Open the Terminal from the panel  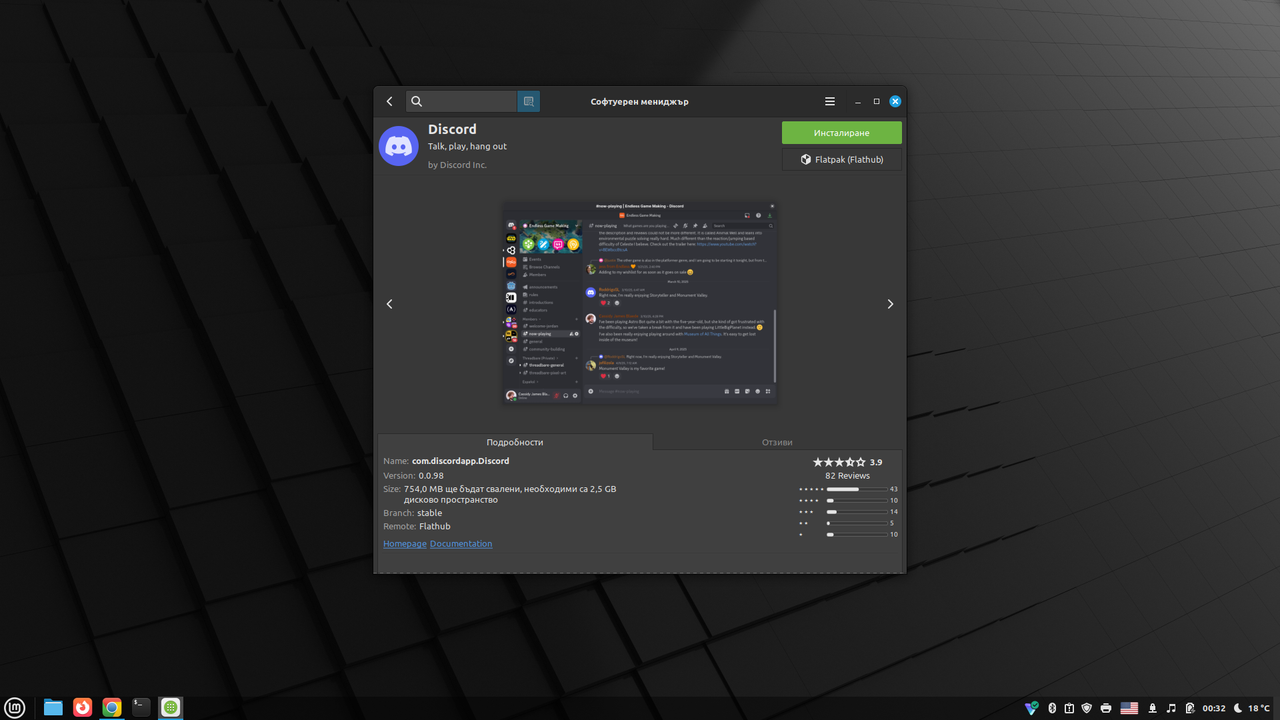[x=141, y=707]
